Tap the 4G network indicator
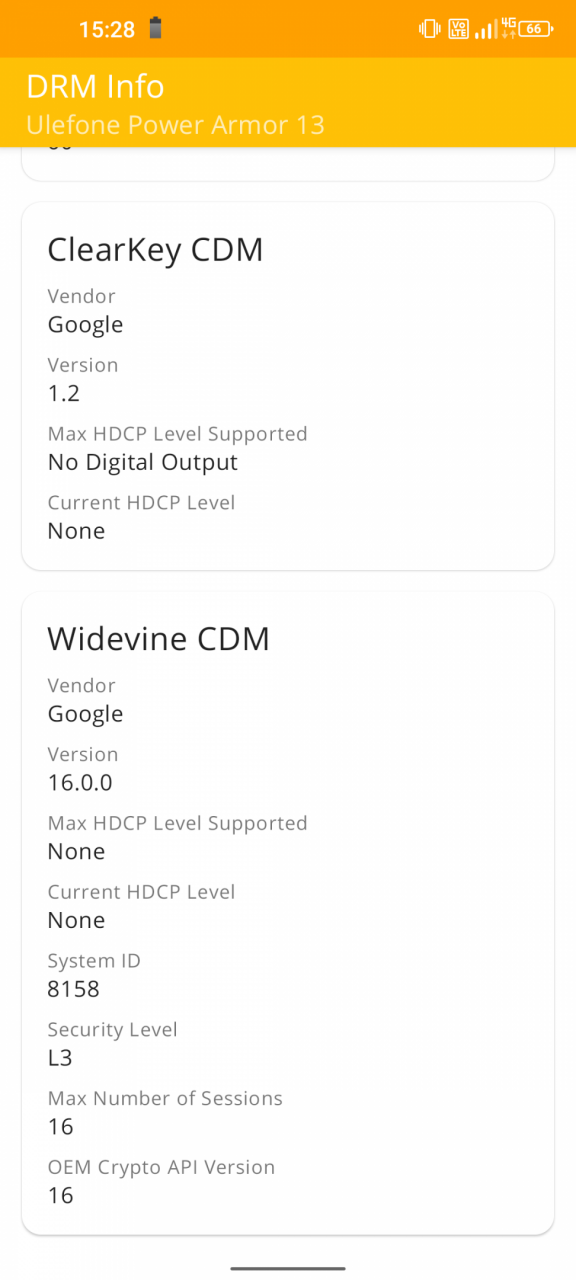The width and height of the screenshot is (576, 1280). (508, 27)
